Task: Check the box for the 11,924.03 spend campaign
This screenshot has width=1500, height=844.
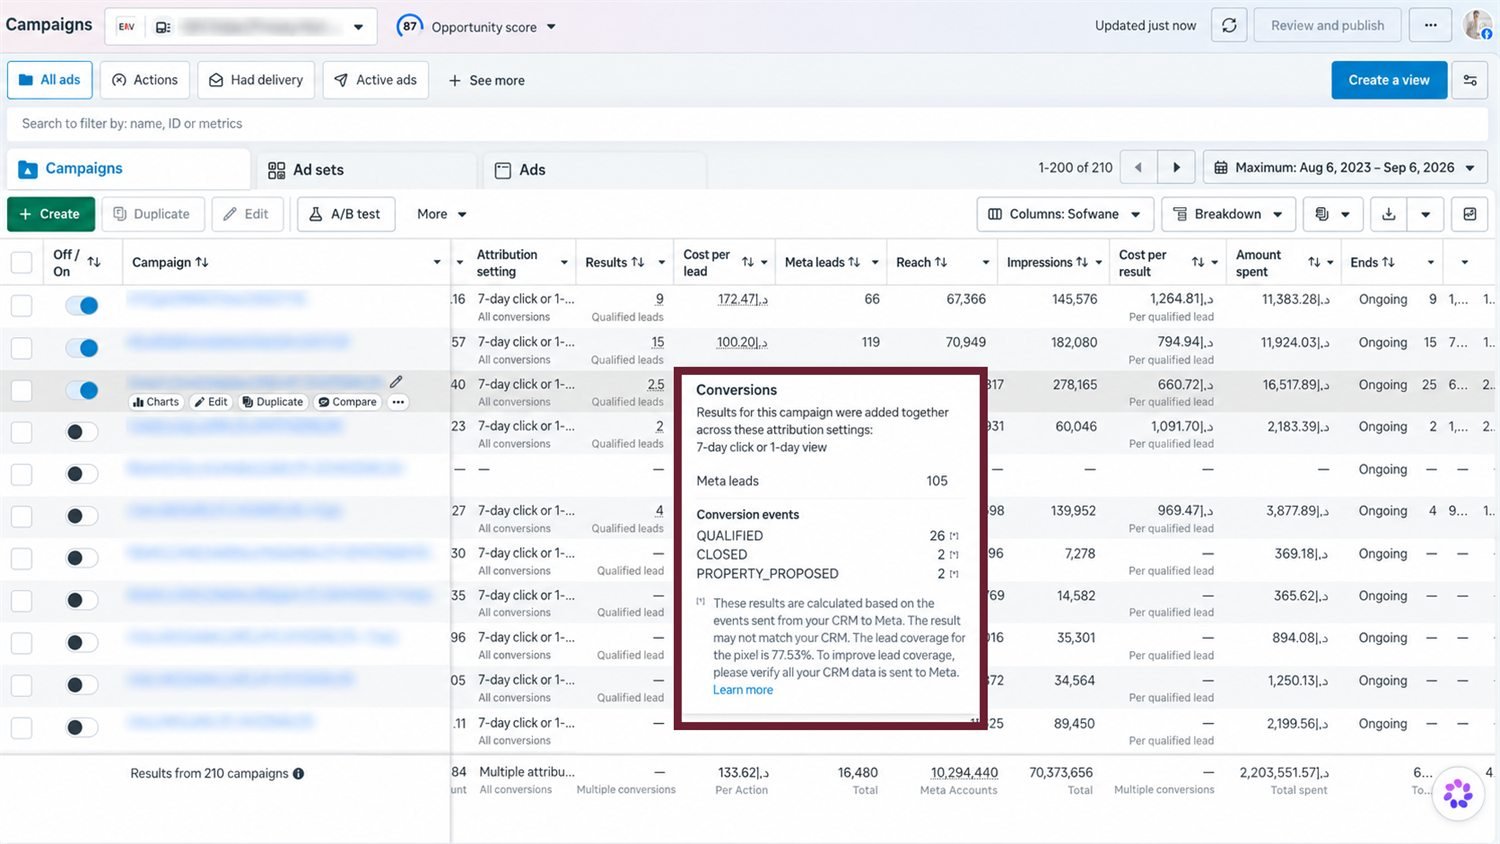Action: tap(21, 348)
